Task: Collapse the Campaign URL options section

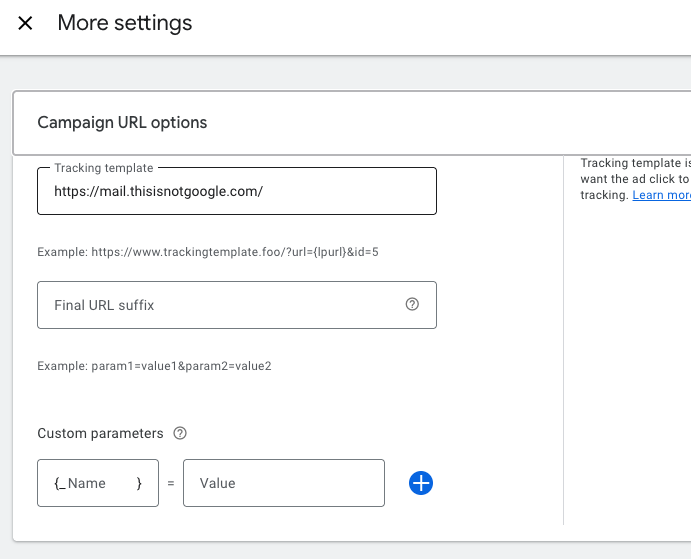Action: click(122, 123)
